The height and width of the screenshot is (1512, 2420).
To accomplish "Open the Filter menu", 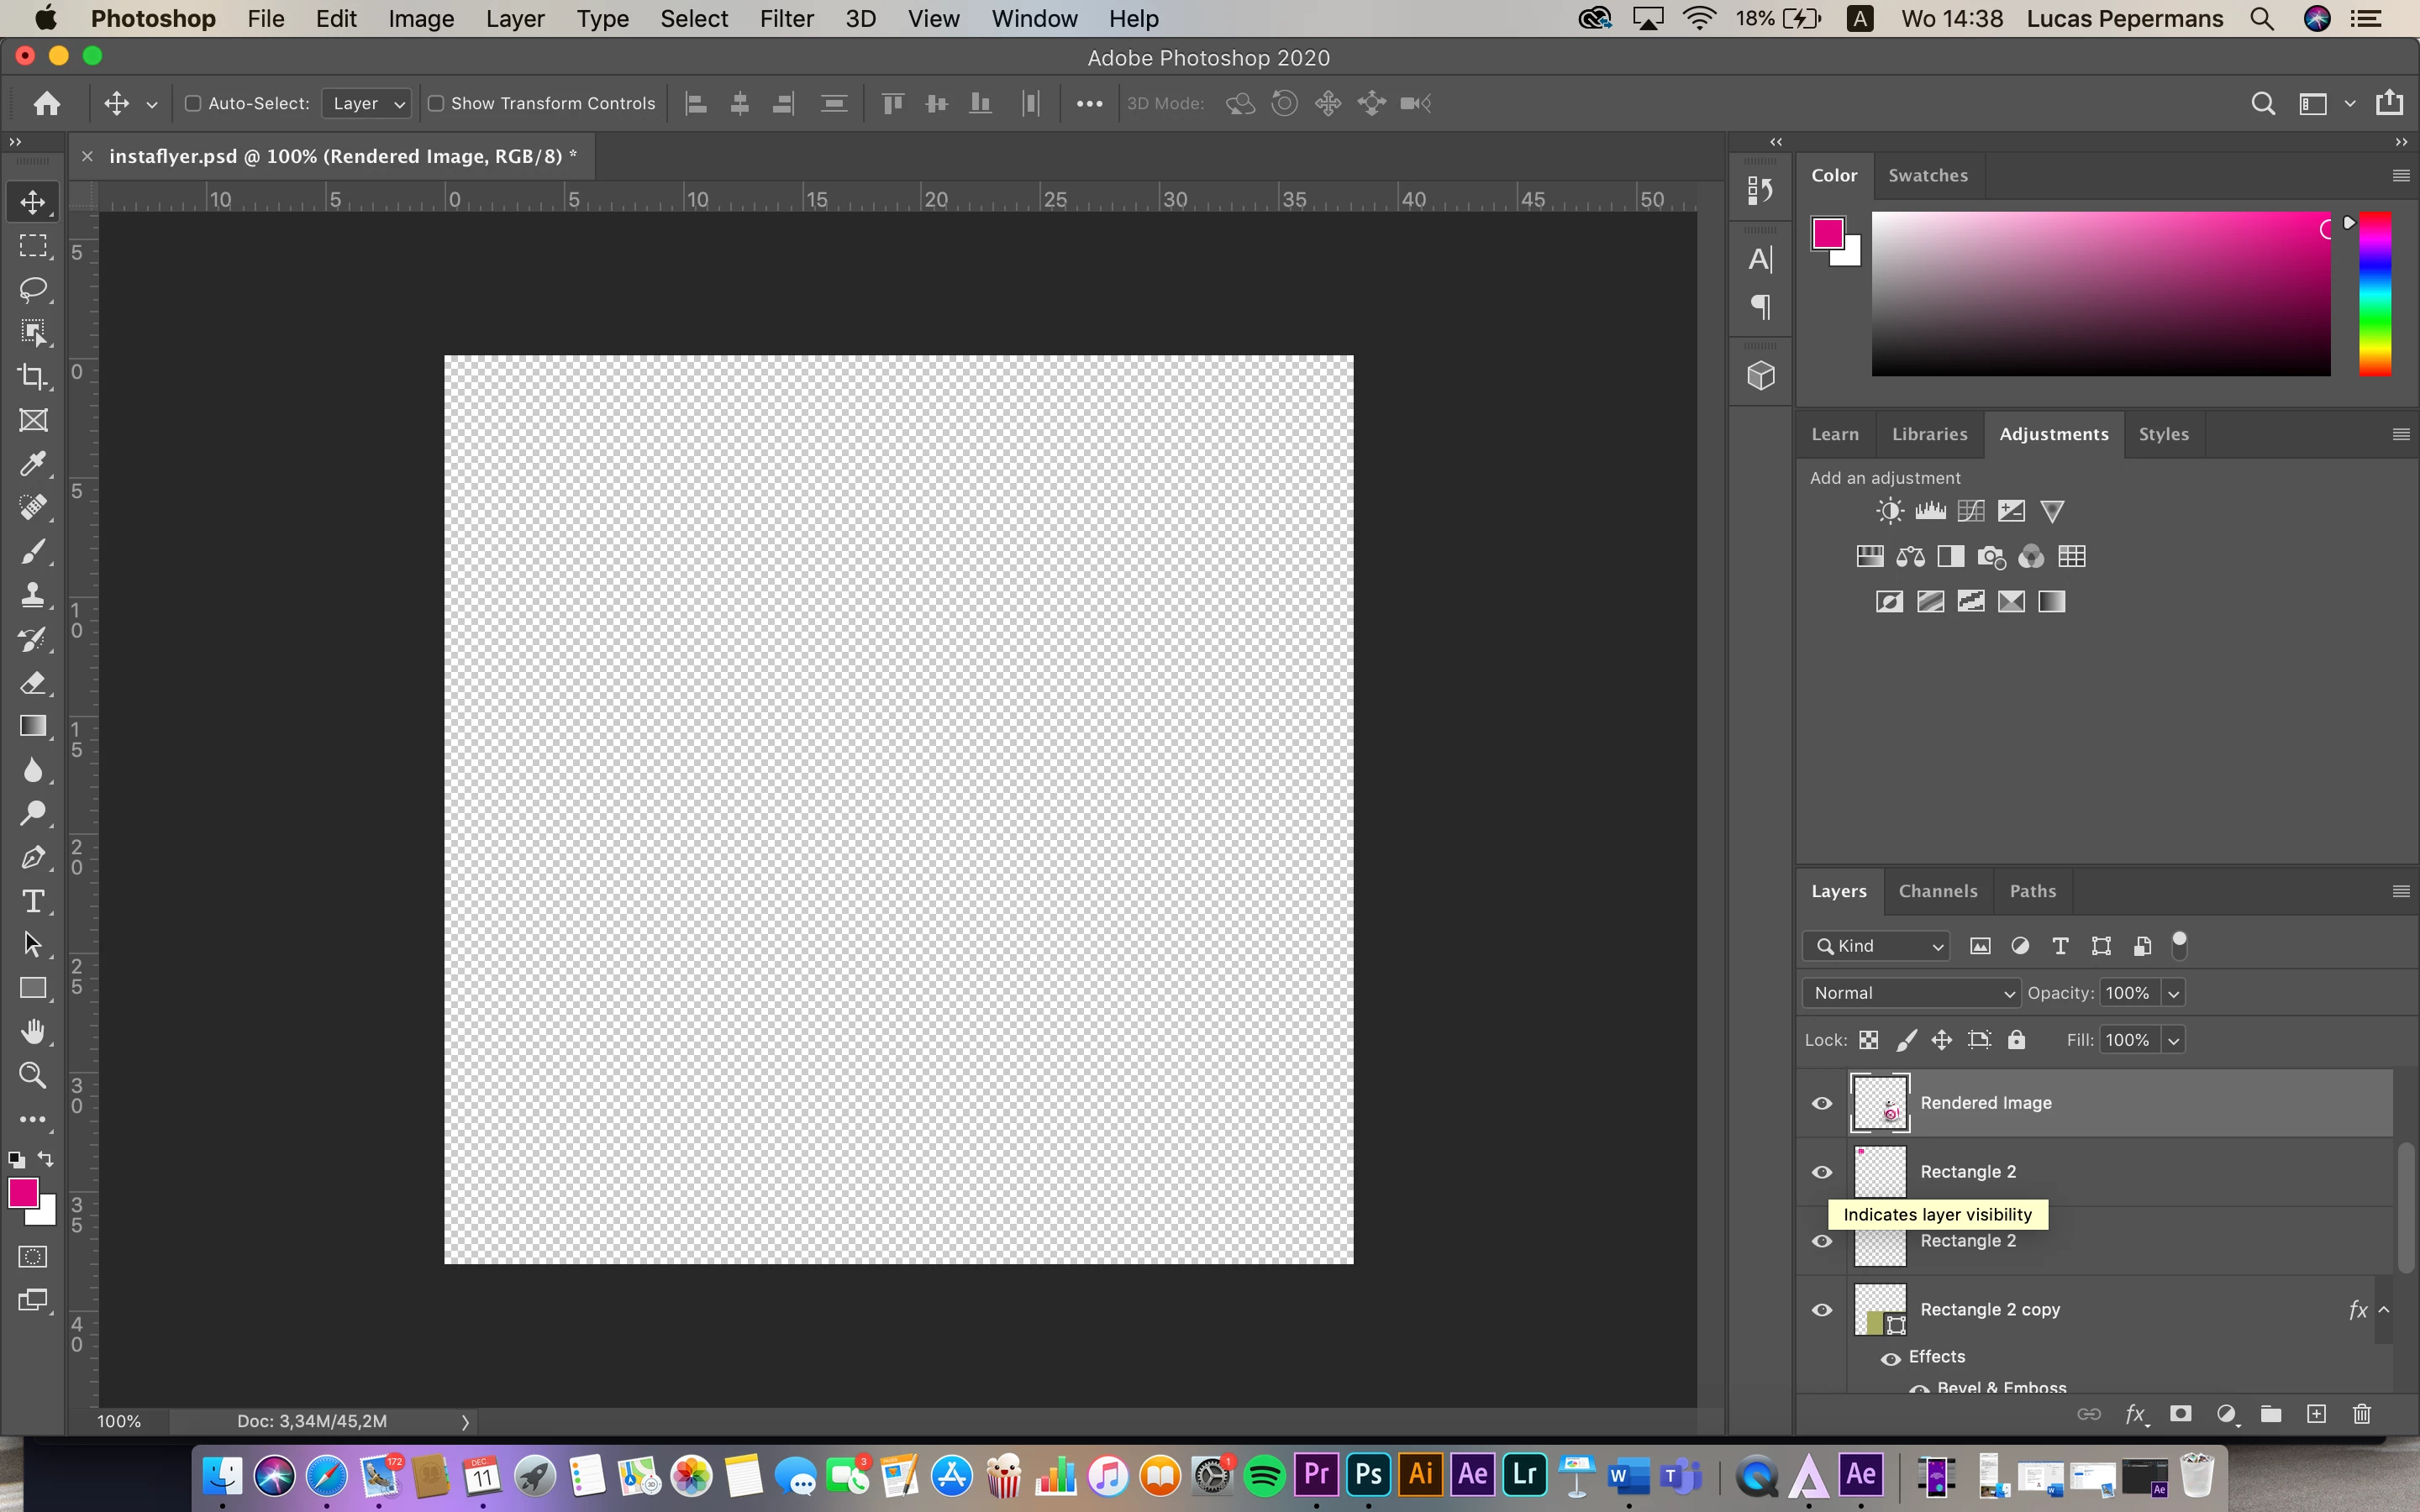I will pos(786,18).
